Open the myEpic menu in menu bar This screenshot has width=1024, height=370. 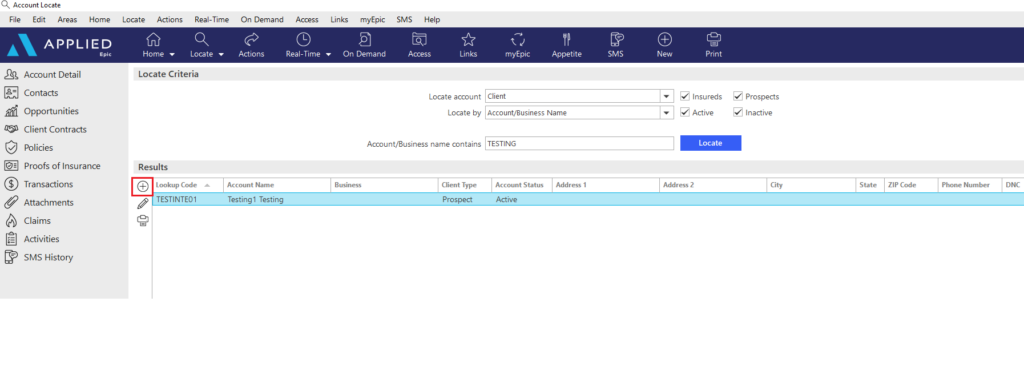tap(372, 20)
